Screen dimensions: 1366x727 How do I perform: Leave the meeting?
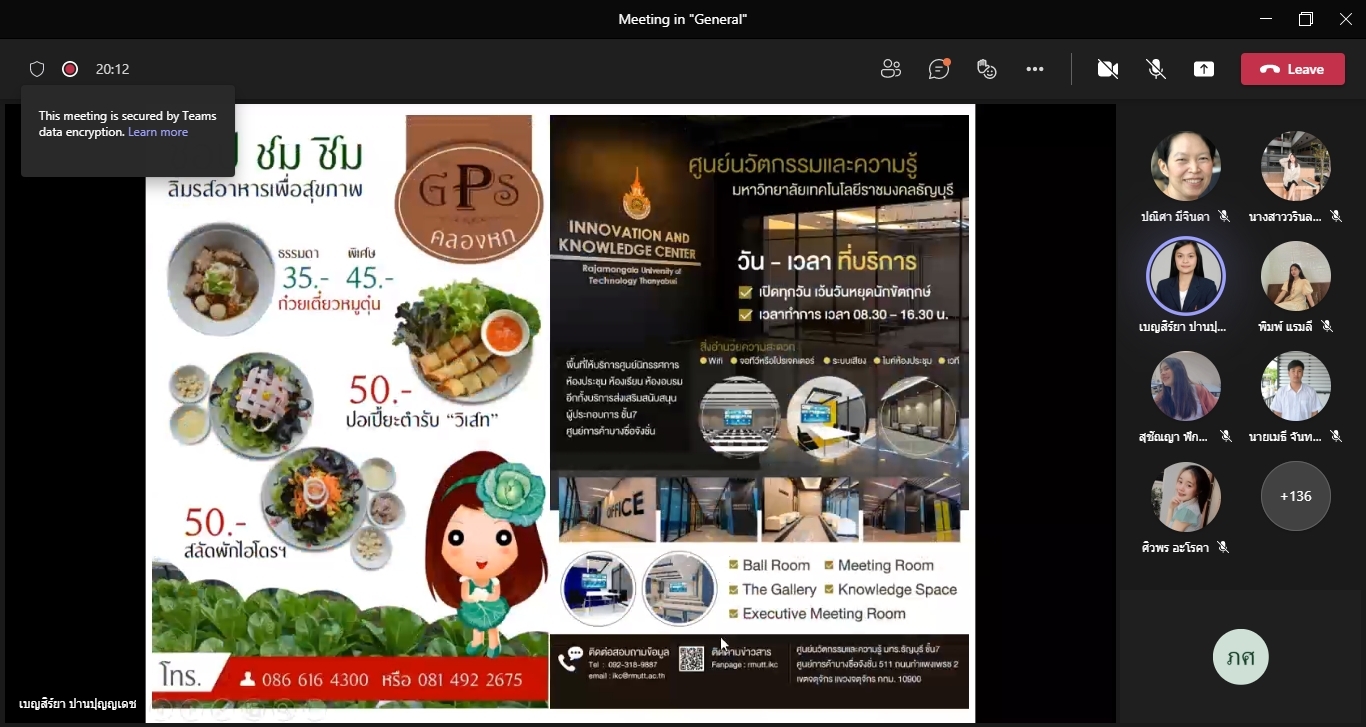tap(1292, 69)
